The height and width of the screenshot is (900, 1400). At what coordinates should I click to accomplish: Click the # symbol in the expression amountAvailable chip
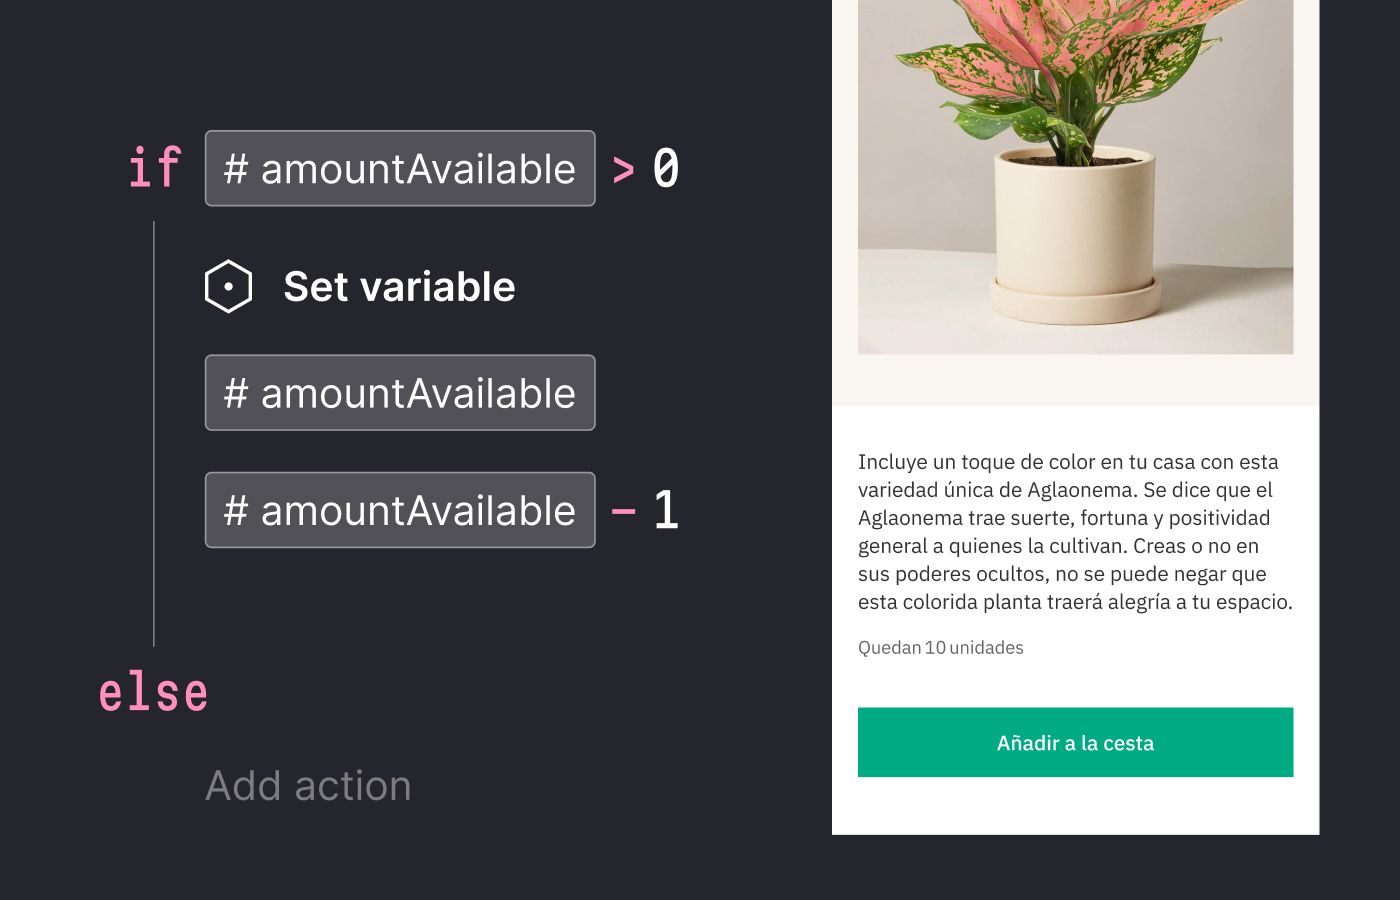pyautogui.click(x=238, y=510)
